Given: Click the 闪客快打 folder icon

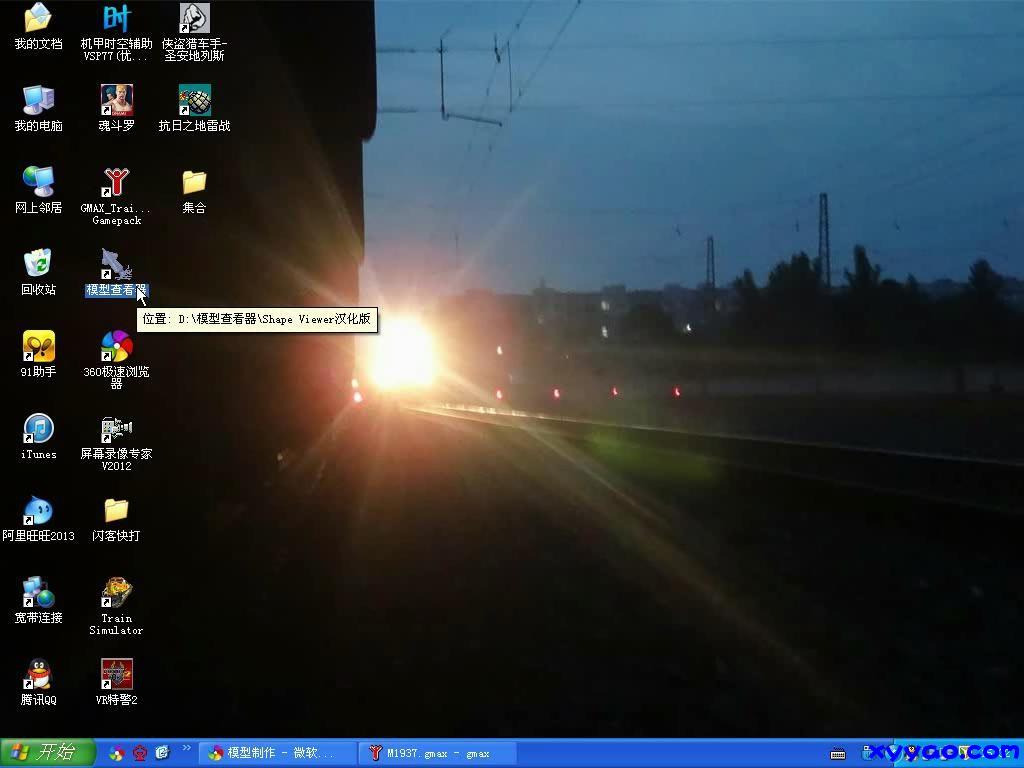Looking at the screenshot, I should tap(116, 511).
